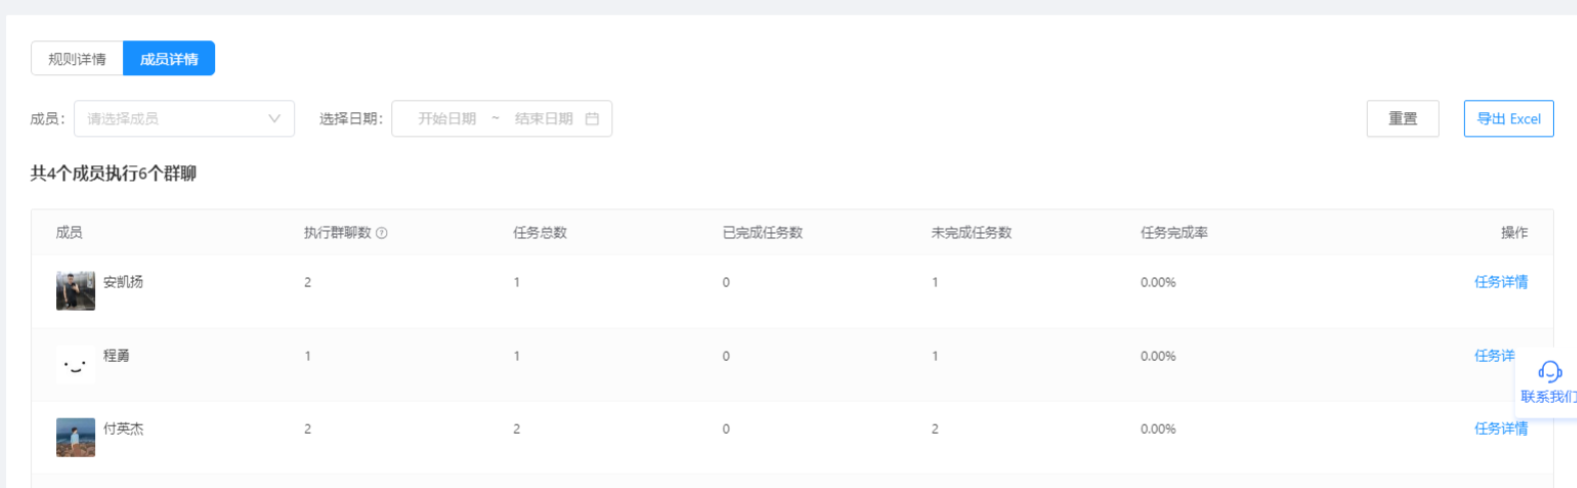Click 程勇's smiley avatar
This screenshot has height=488, width=1577.
pos(75,364)
